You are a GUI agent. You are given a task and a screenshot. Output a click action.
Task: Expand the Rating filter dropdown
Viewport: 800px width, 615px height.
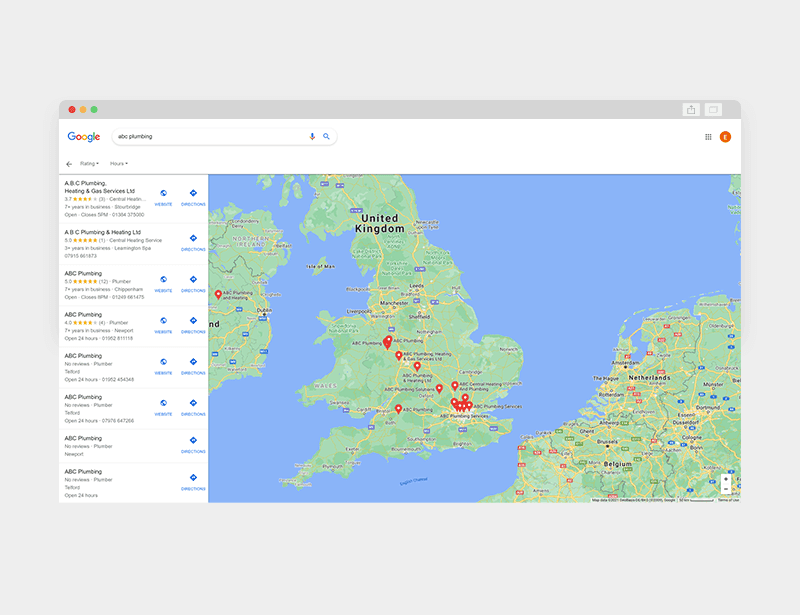[89, 163]
